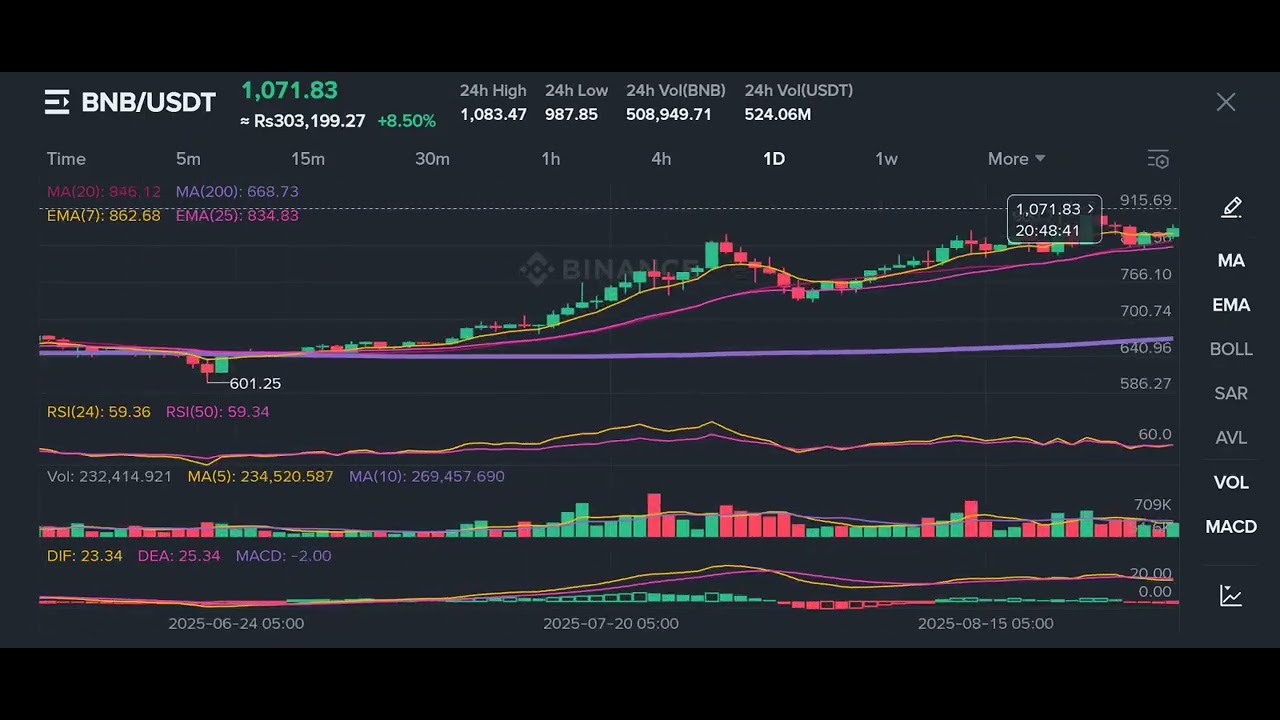Select the 30m timeframe
This screenshot has height=720, width=1280.
pos(432,159)
